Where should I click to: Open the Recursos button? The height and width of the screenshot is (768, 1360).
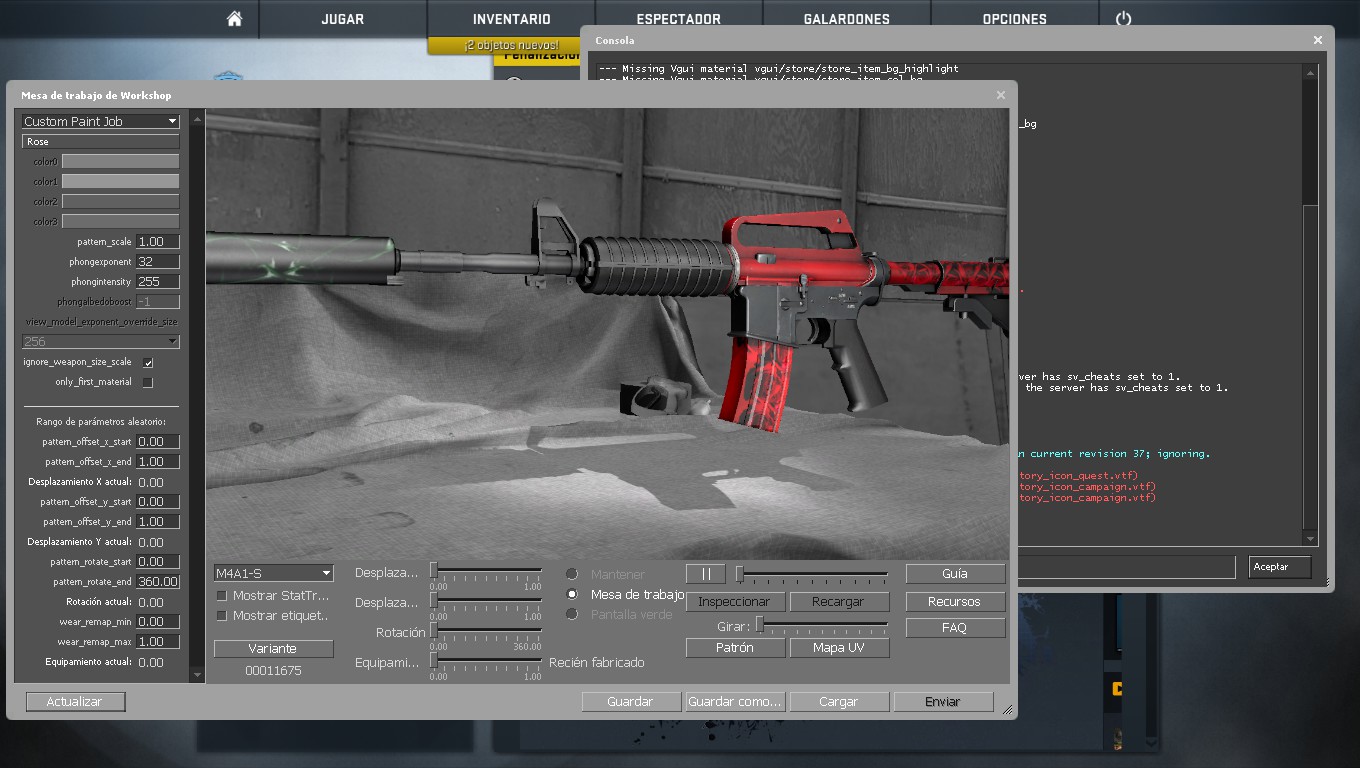(955, 601)
